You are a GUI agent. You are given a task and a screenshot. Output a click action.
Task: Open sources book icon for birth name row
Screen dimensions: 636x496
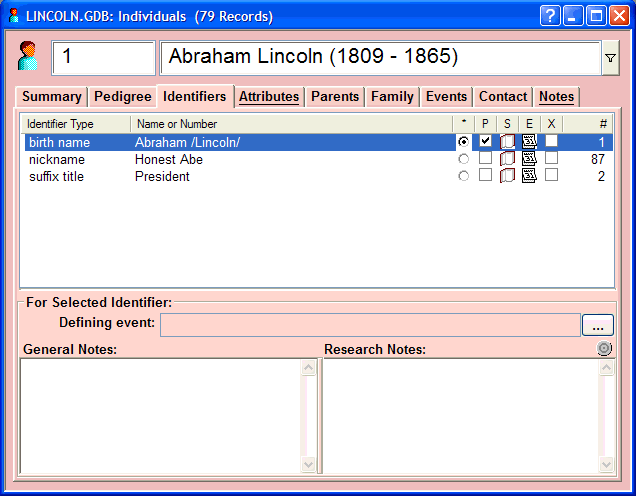pyautogui.click(x=507, y=142)
